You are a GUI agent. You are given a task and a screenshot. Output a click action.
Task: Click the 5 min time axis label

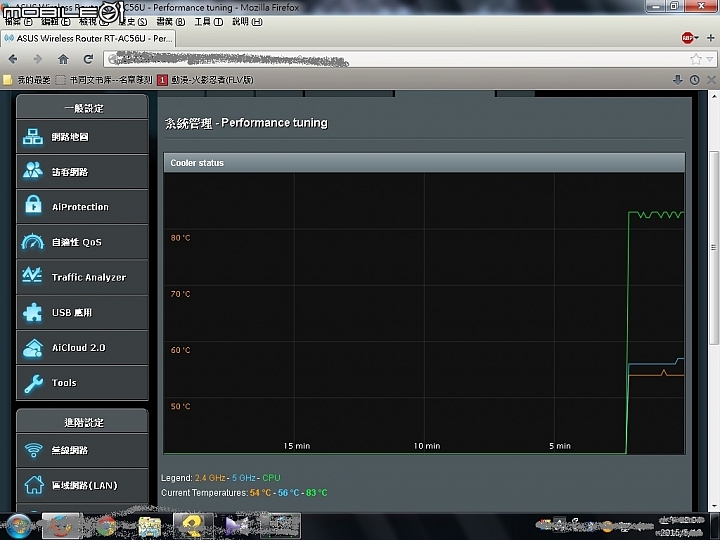pos(560,446)
